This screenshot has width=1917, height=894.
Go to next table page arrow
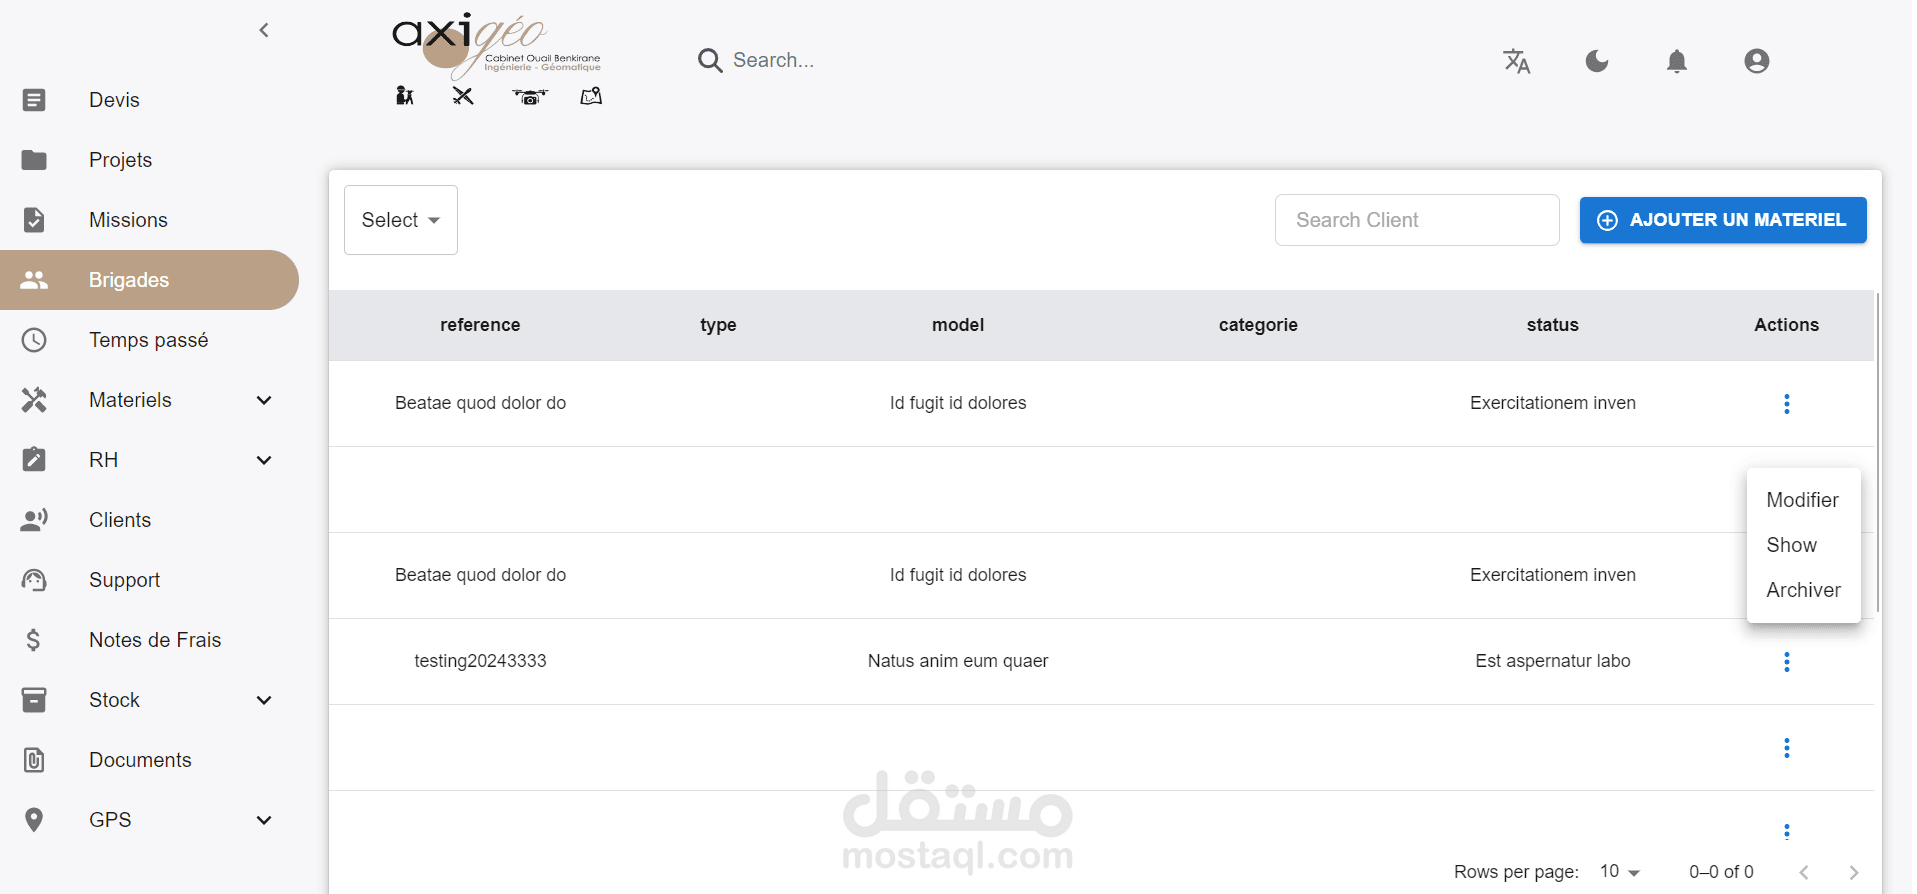tap(1854, 872)
